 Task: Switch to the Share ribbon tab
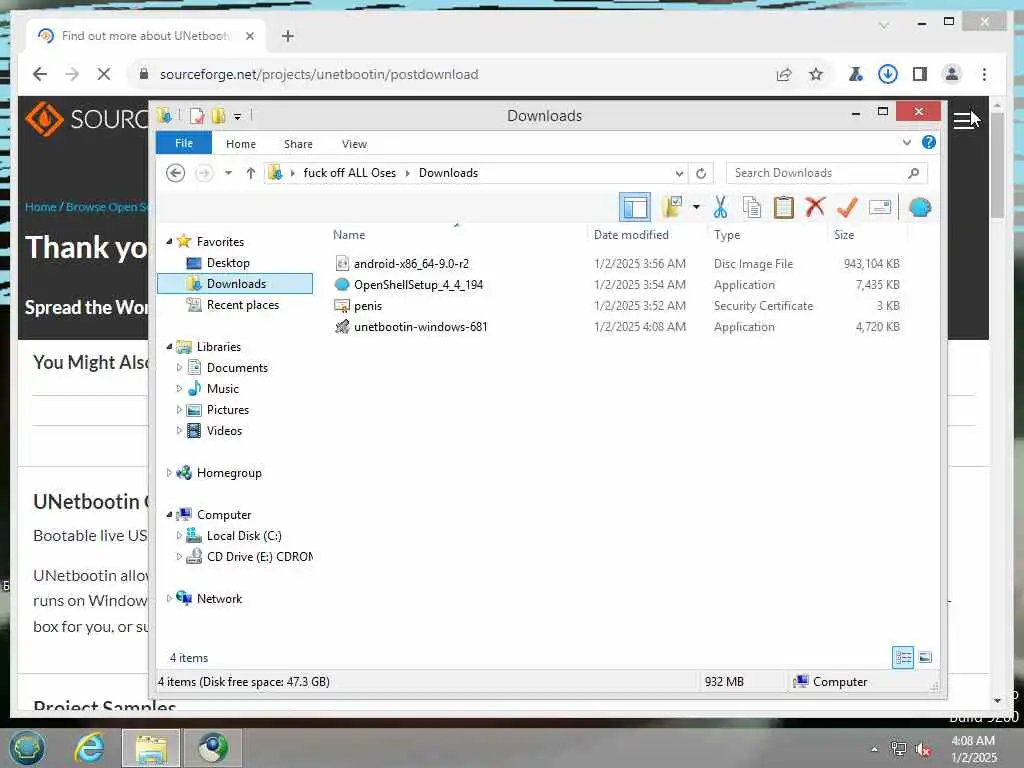(x=298, y=144)
